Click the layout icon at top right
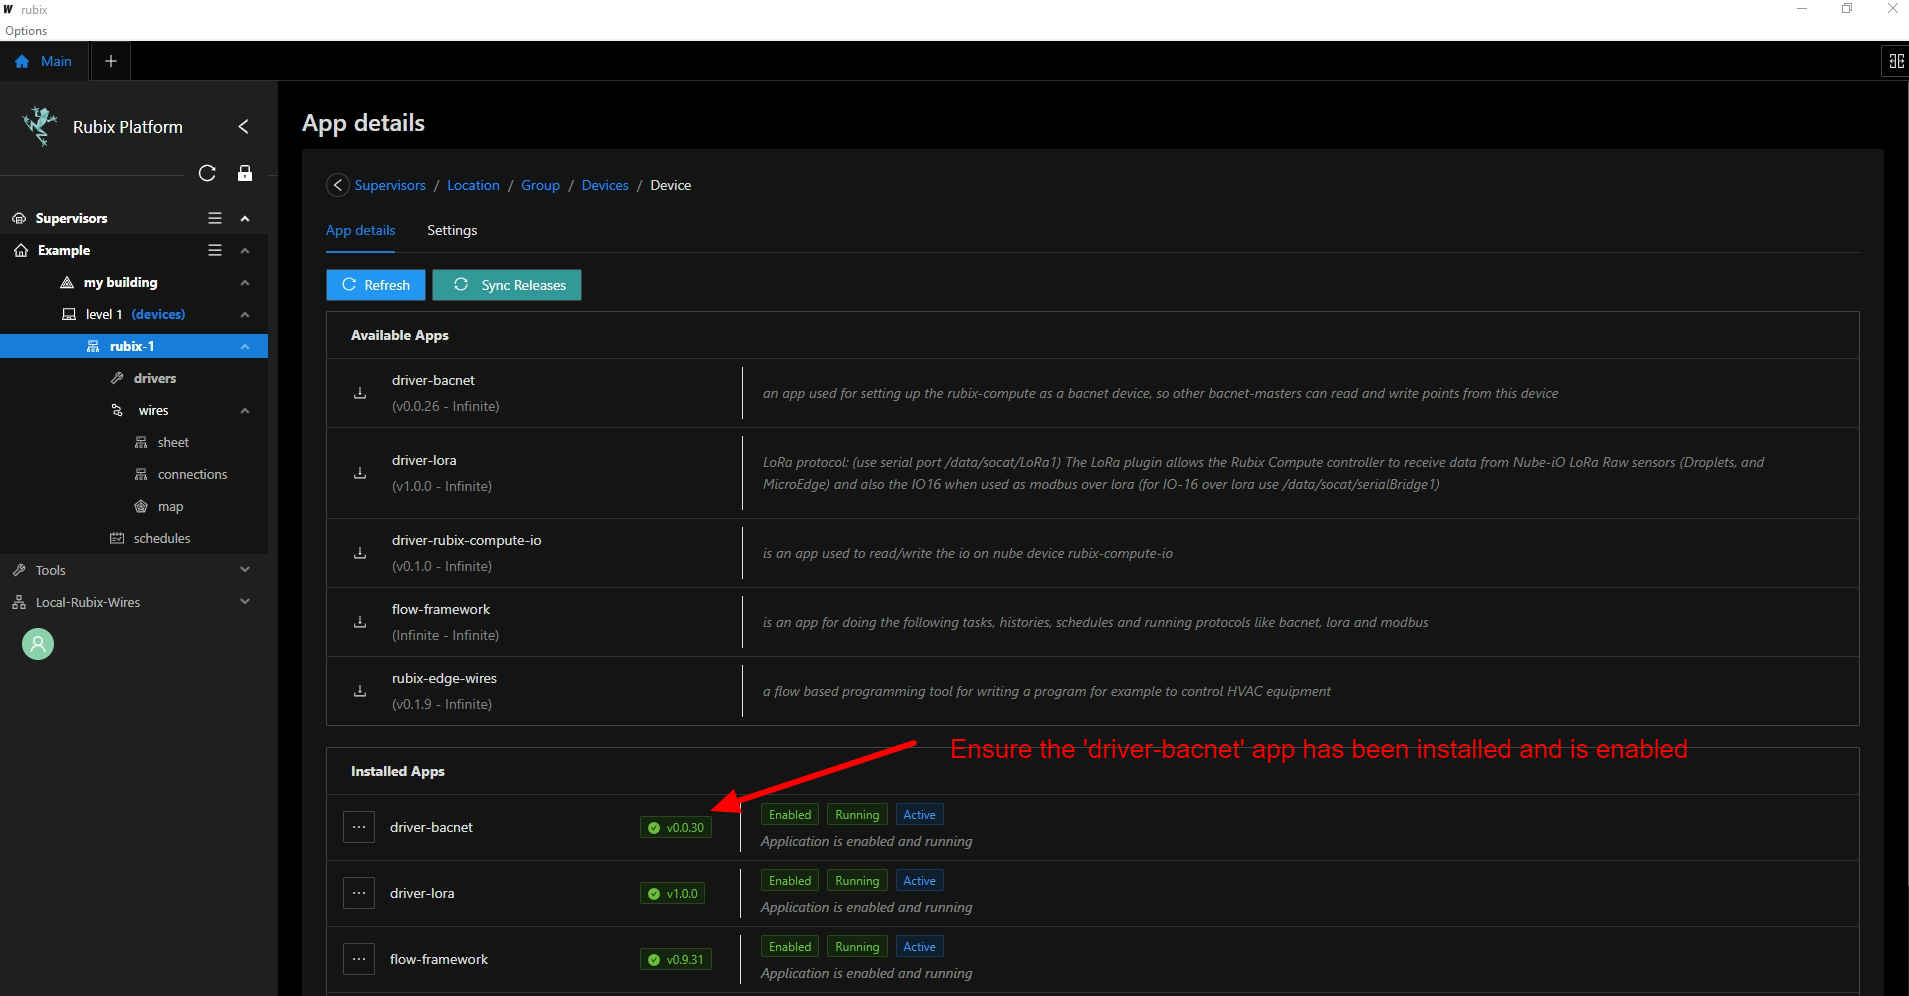 click(1895, 61)
